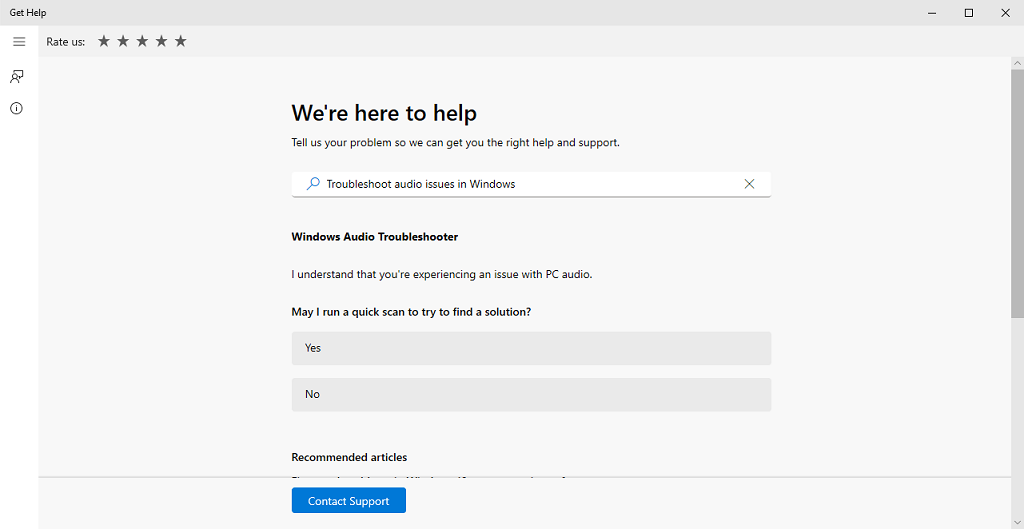Viewport: 1024px width, 529px height.
Task: Rate the app five stars
Action: 180,41
